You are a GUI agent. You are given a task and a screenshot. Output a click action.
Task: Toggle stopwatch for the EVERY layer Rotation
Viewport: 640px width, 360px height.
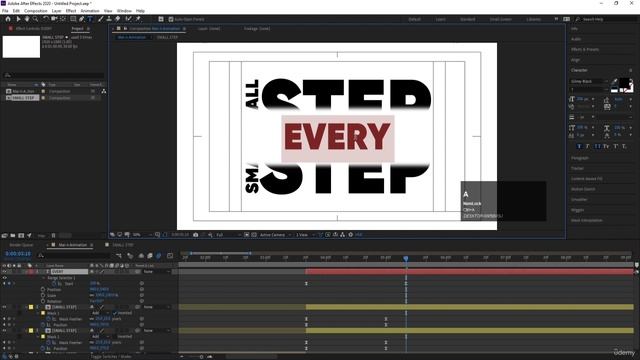click(43, 301)
